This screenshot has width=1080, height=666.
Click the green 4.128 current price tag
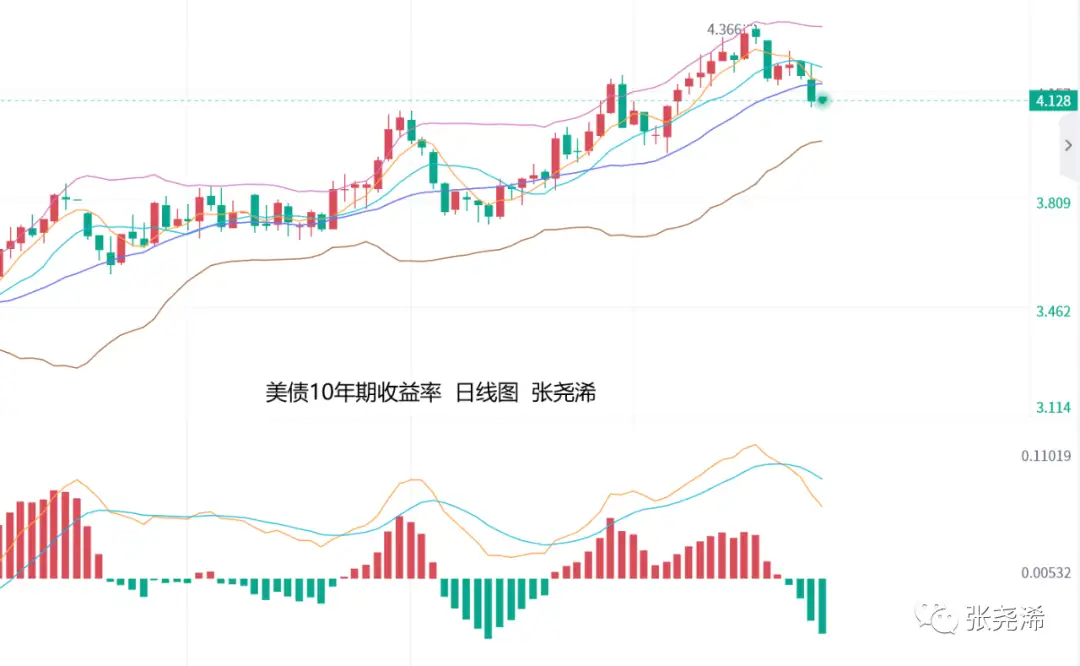click(x=1052, y=100)
